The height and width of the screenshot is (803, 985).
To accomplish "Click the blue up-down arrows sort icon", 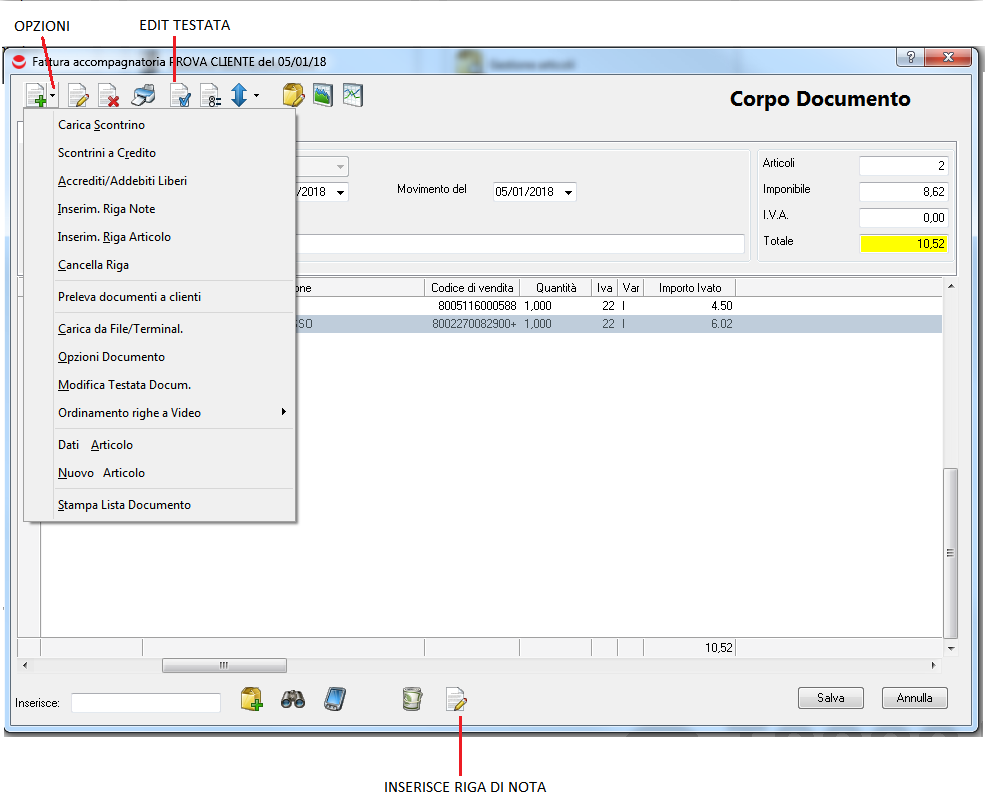I will (239, 95).
